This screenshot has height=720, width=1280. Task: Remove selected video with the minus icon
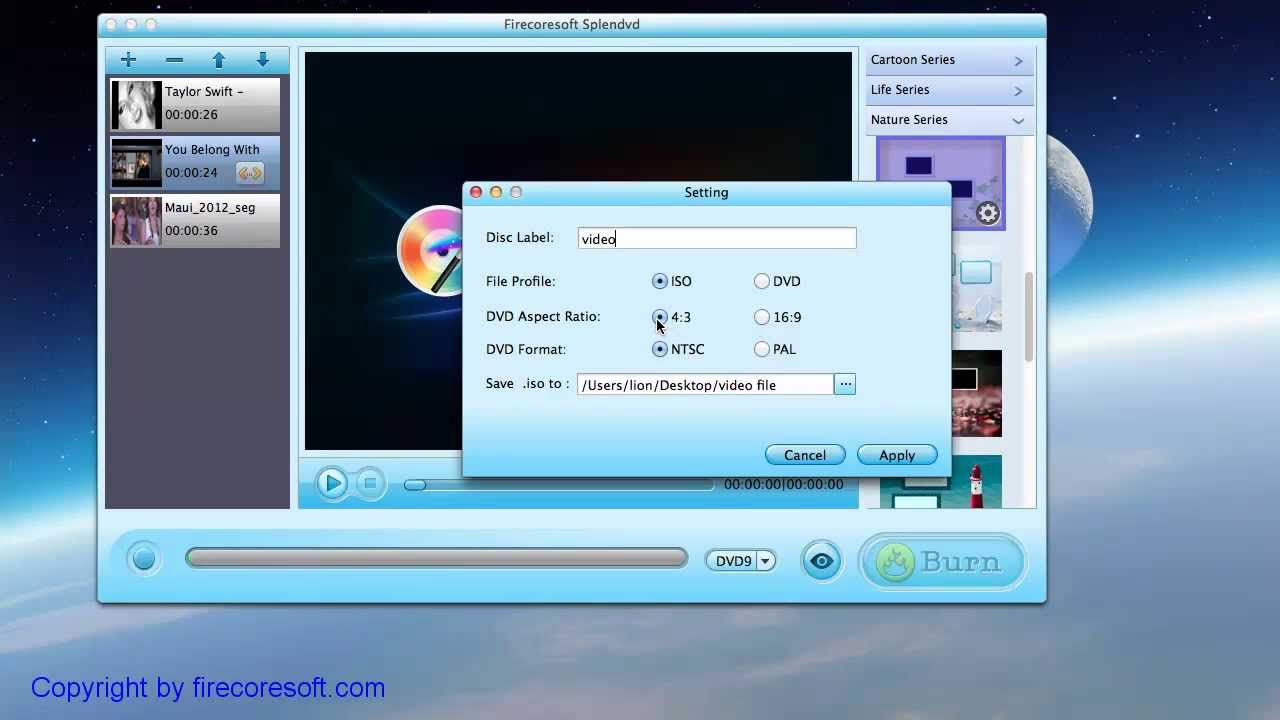point(174,60)
